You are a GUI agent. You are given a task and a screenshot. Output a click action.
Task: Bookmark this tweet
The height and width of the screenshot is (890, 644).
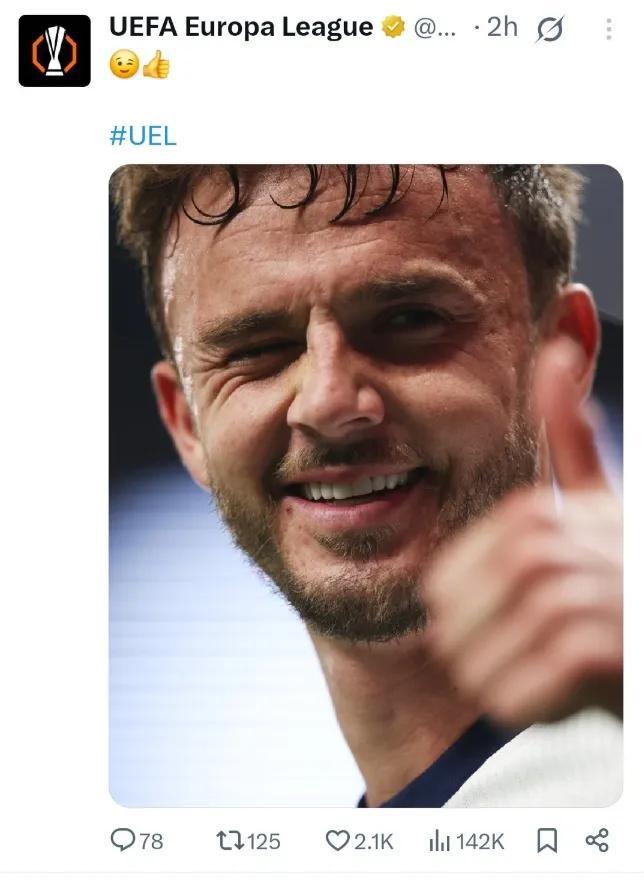pos(547,840)
